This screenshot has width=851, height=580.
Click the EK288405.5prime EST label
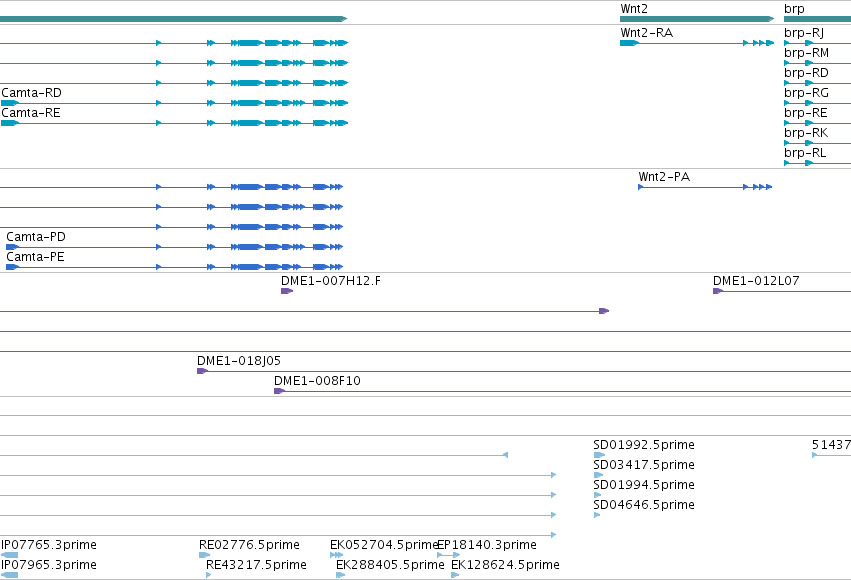coord(390,565)
